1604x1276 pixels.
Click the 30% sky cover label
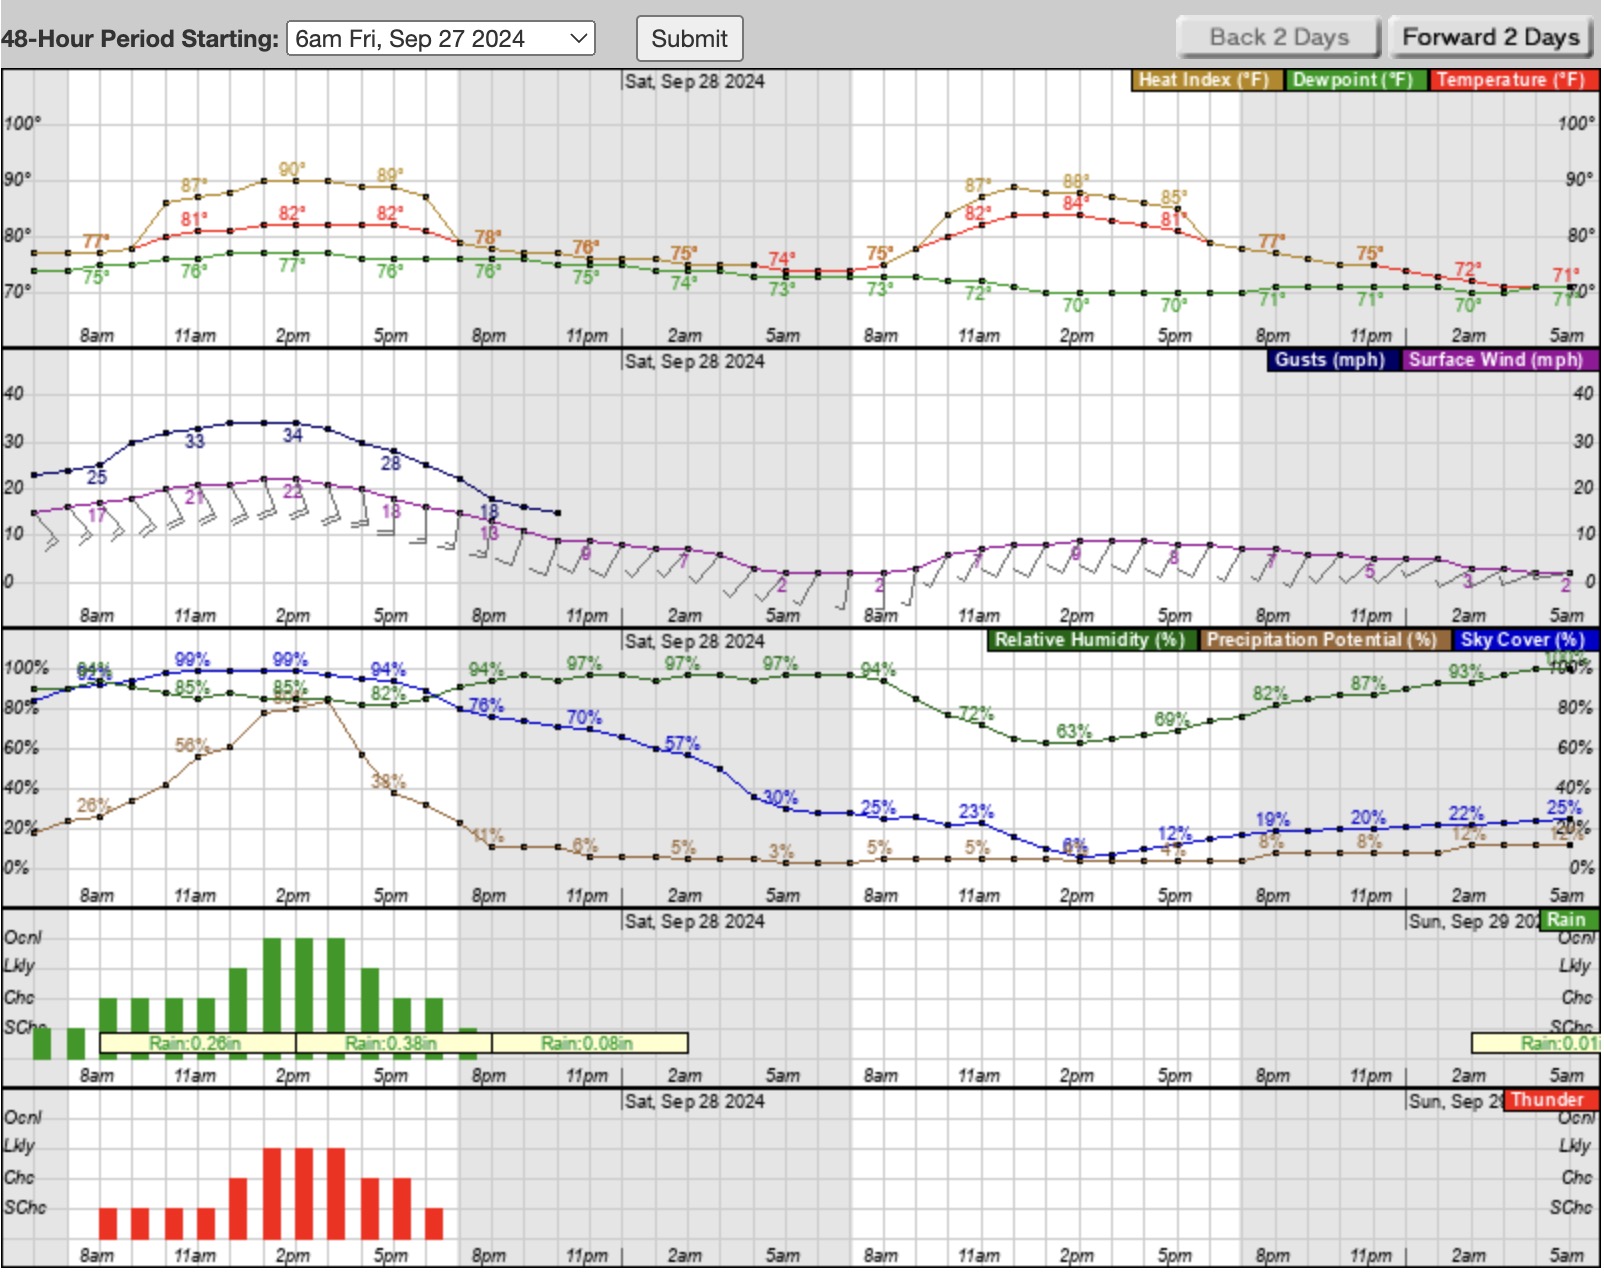780,797
